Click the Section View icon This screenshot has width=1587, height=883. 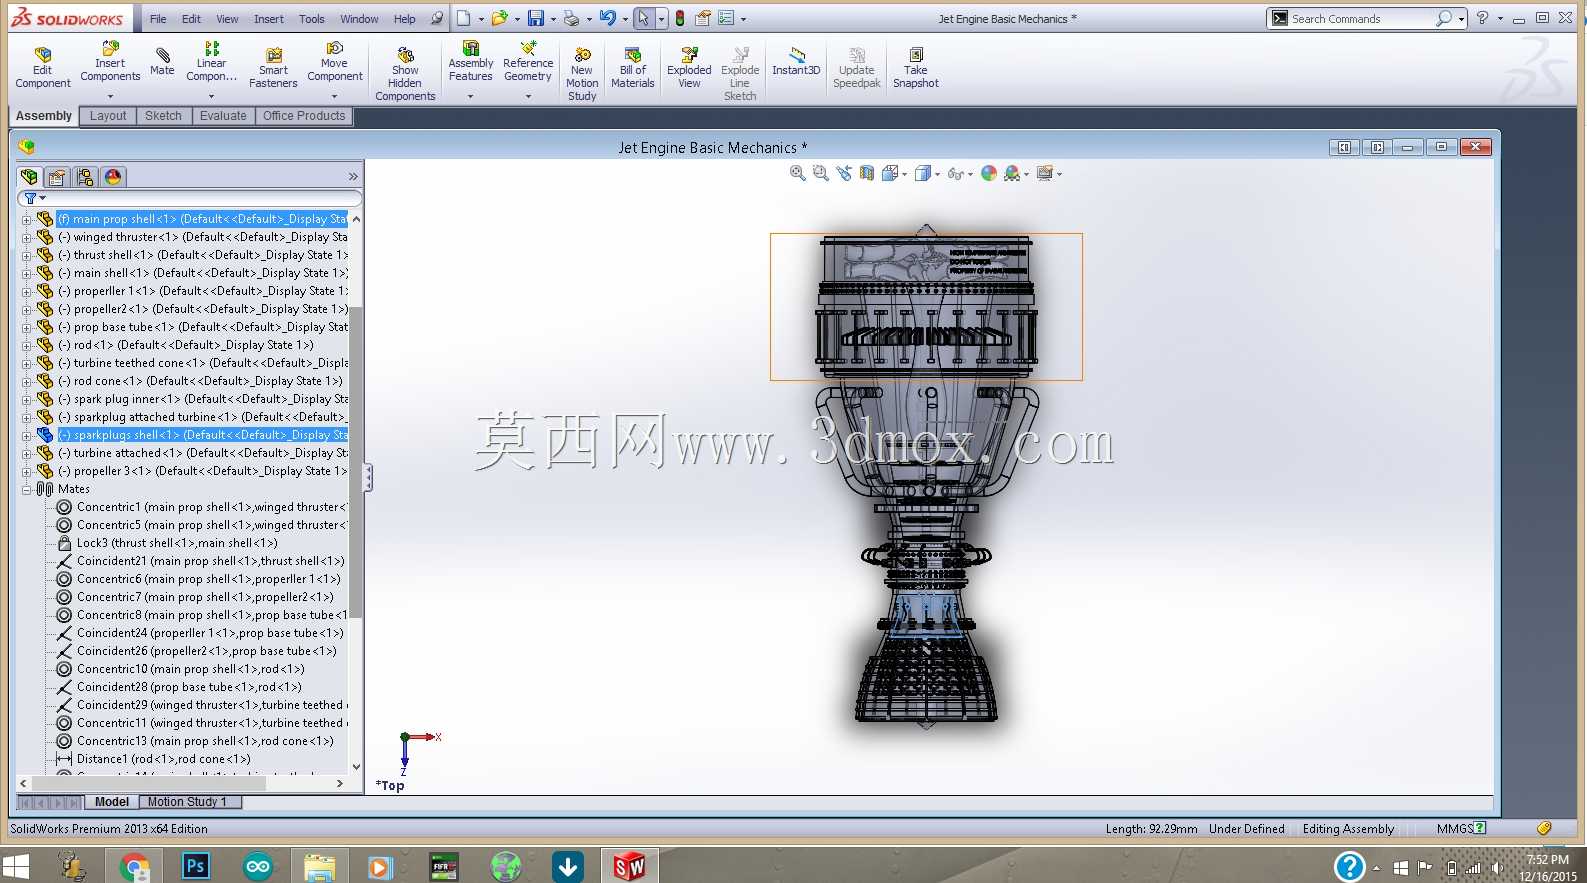tap(867, 173)
